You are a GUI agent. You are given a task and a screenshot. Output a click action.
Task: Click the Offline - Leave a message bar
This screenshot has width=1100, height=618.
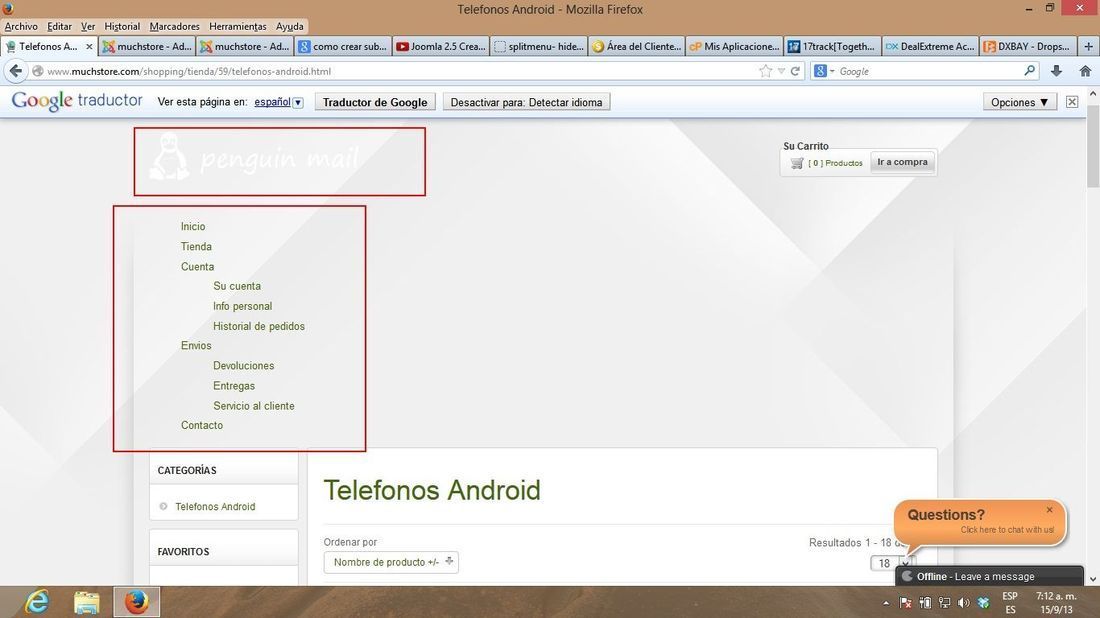[990, 576]
